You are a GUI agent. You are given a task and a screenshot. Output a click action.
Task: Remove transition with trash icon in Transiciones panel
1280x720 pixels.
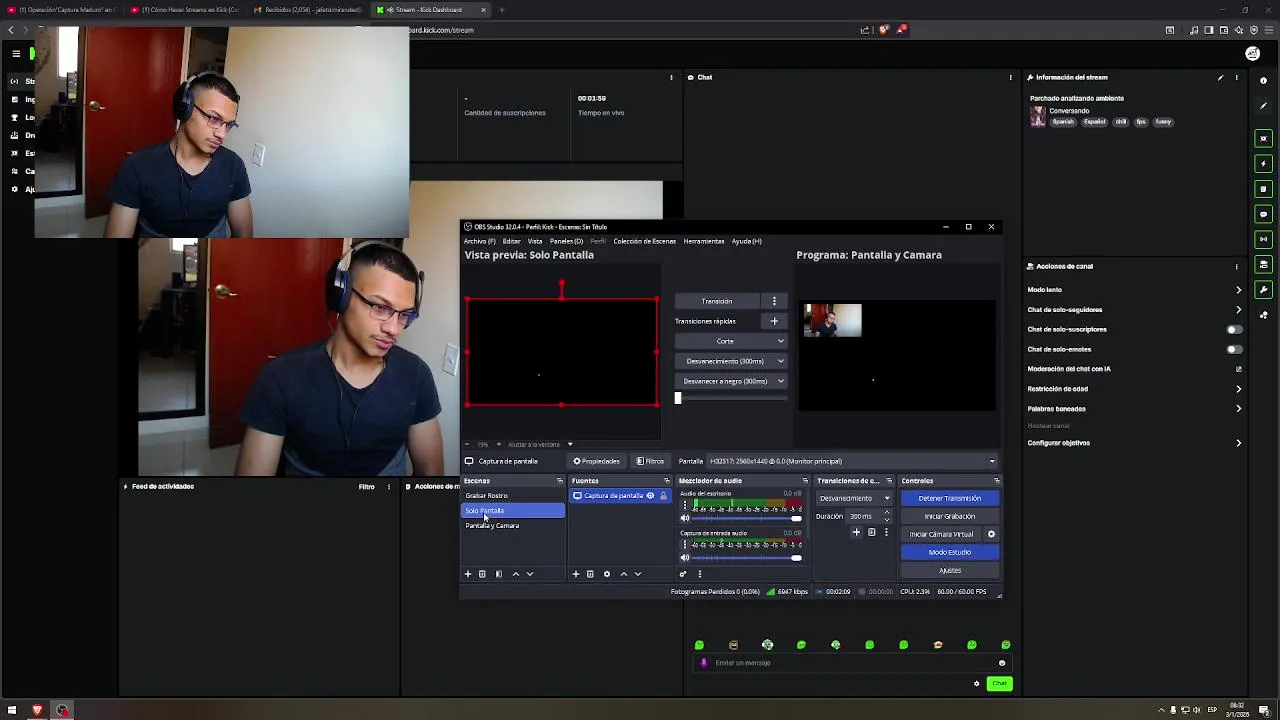tap(871, 533)
